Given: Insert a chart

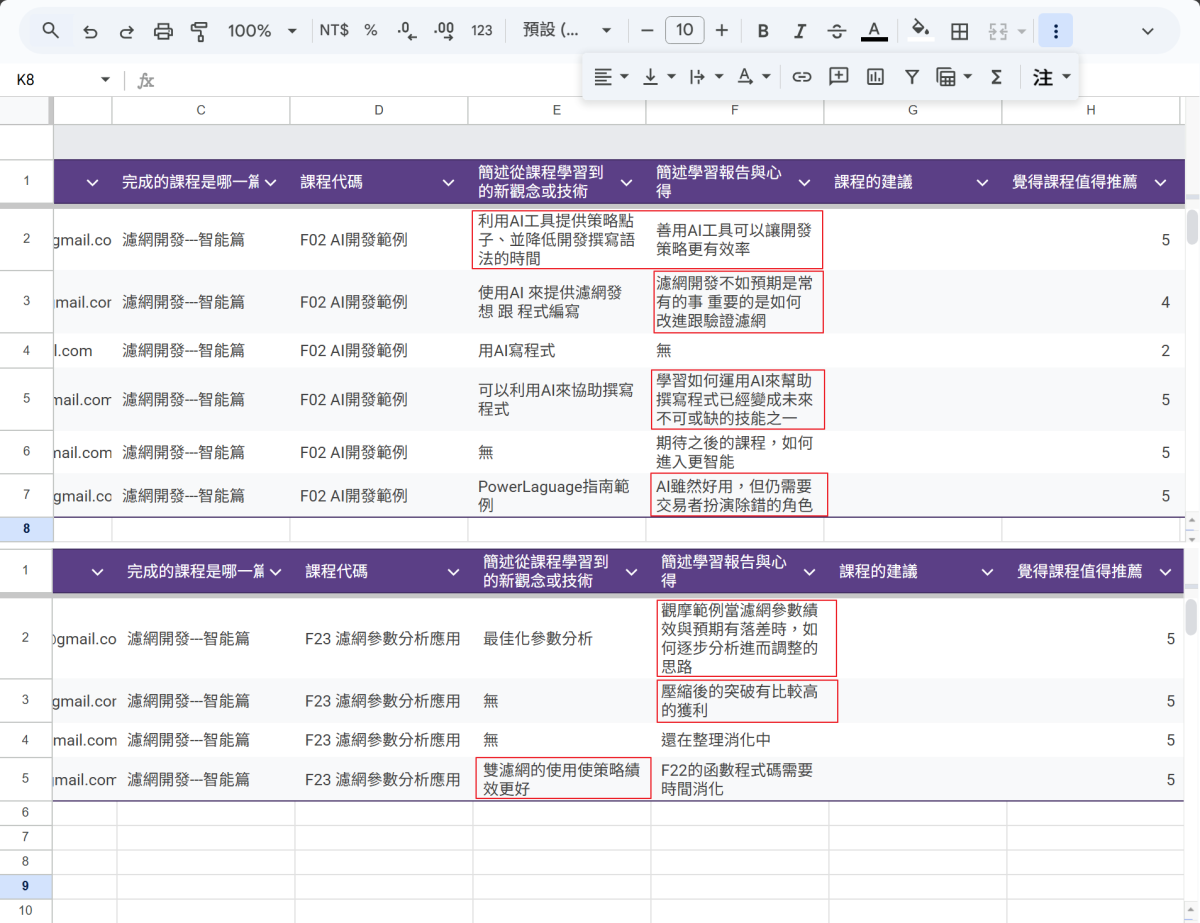Looking at the screenshot, I should [x=875, y=76].
